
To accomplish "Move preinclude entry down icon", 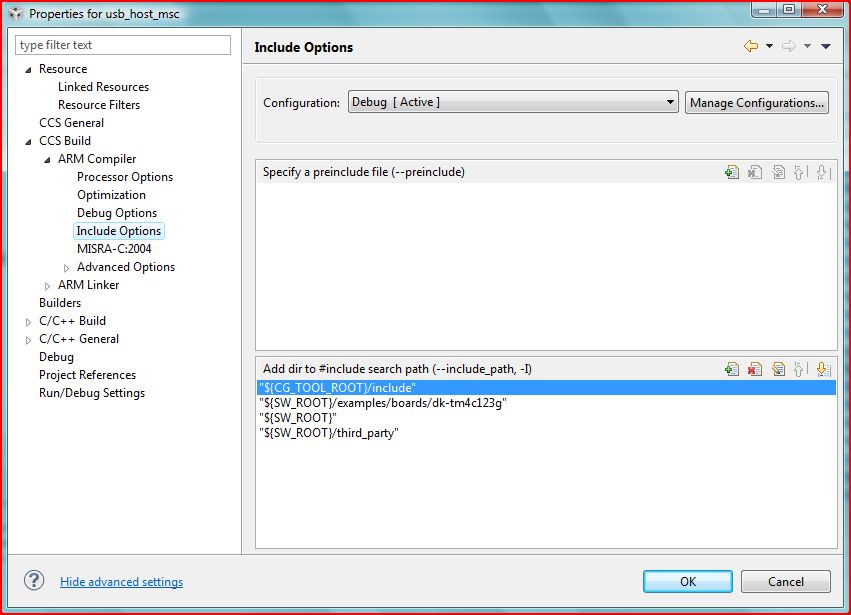I will coord(823,172).
